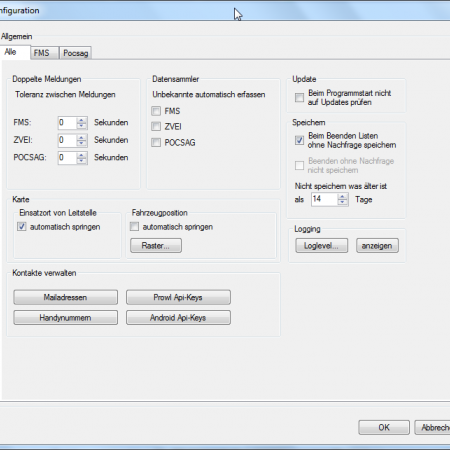Open Handynummern contacts
The image size is (450, 450).
point(66,318)
